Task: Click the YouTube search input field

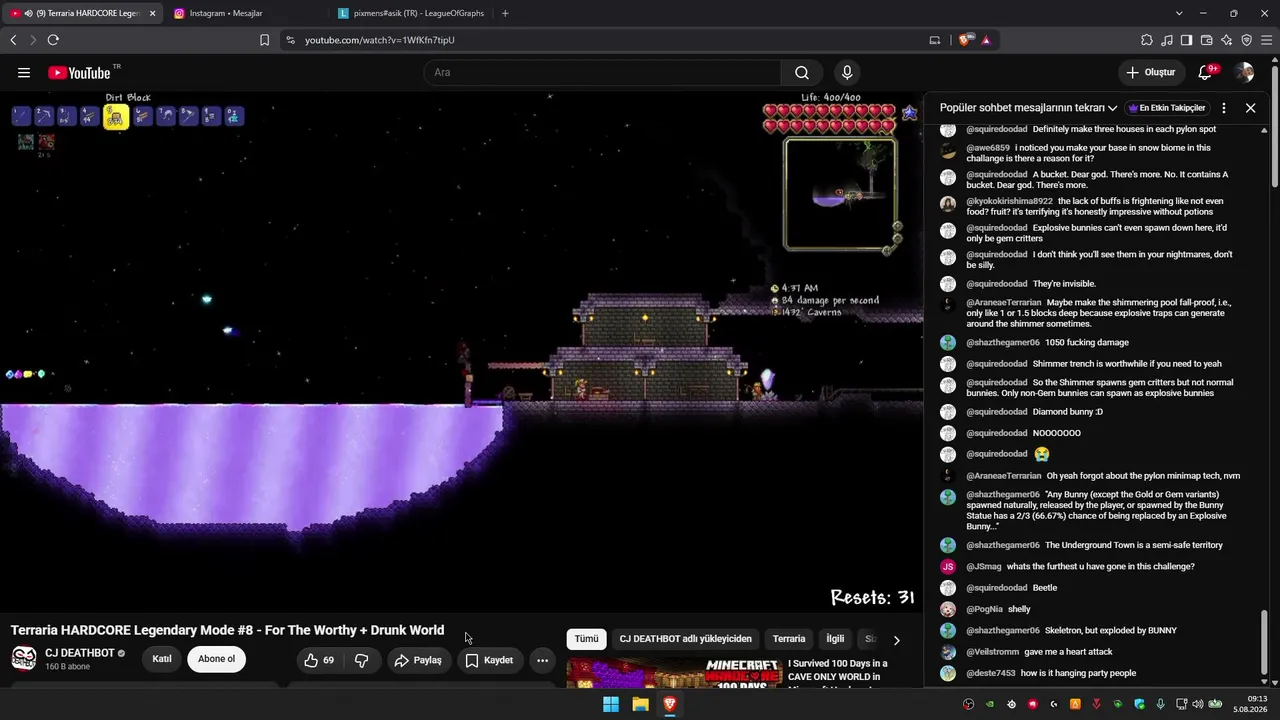Action: 602,72
